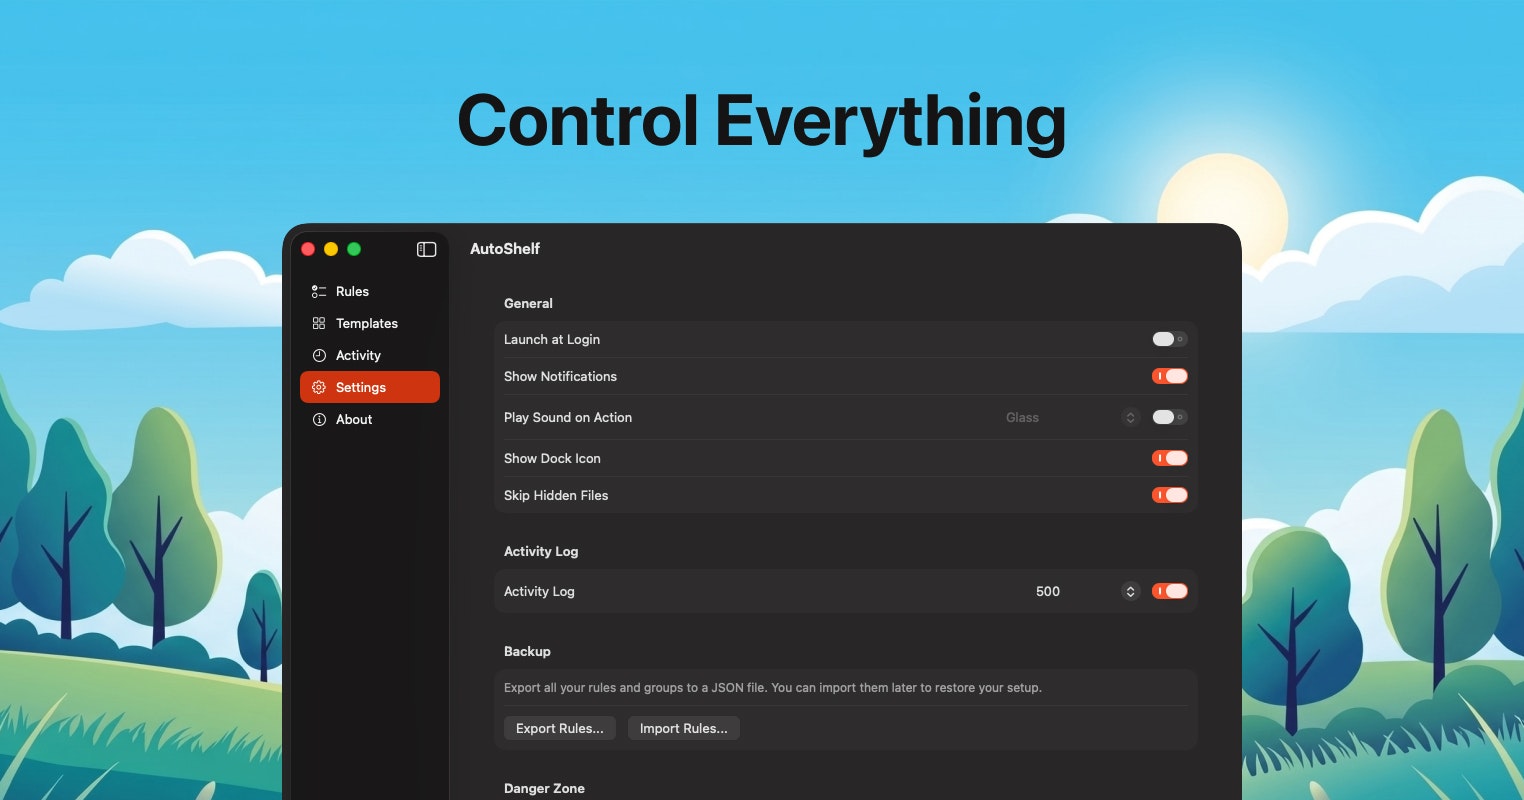Image resolution: width=1524 pixels, height=800 pixels.
Task: Click the Export all your rules description text
Action: coord(773,688)
